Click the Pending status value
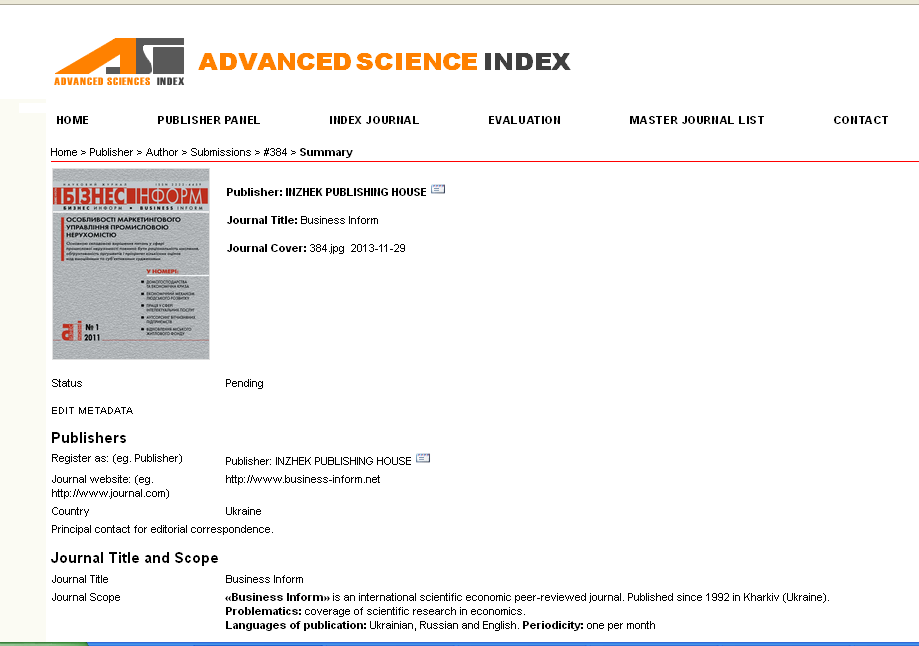Viewport: 919px width, 646px height. point(244,383)
